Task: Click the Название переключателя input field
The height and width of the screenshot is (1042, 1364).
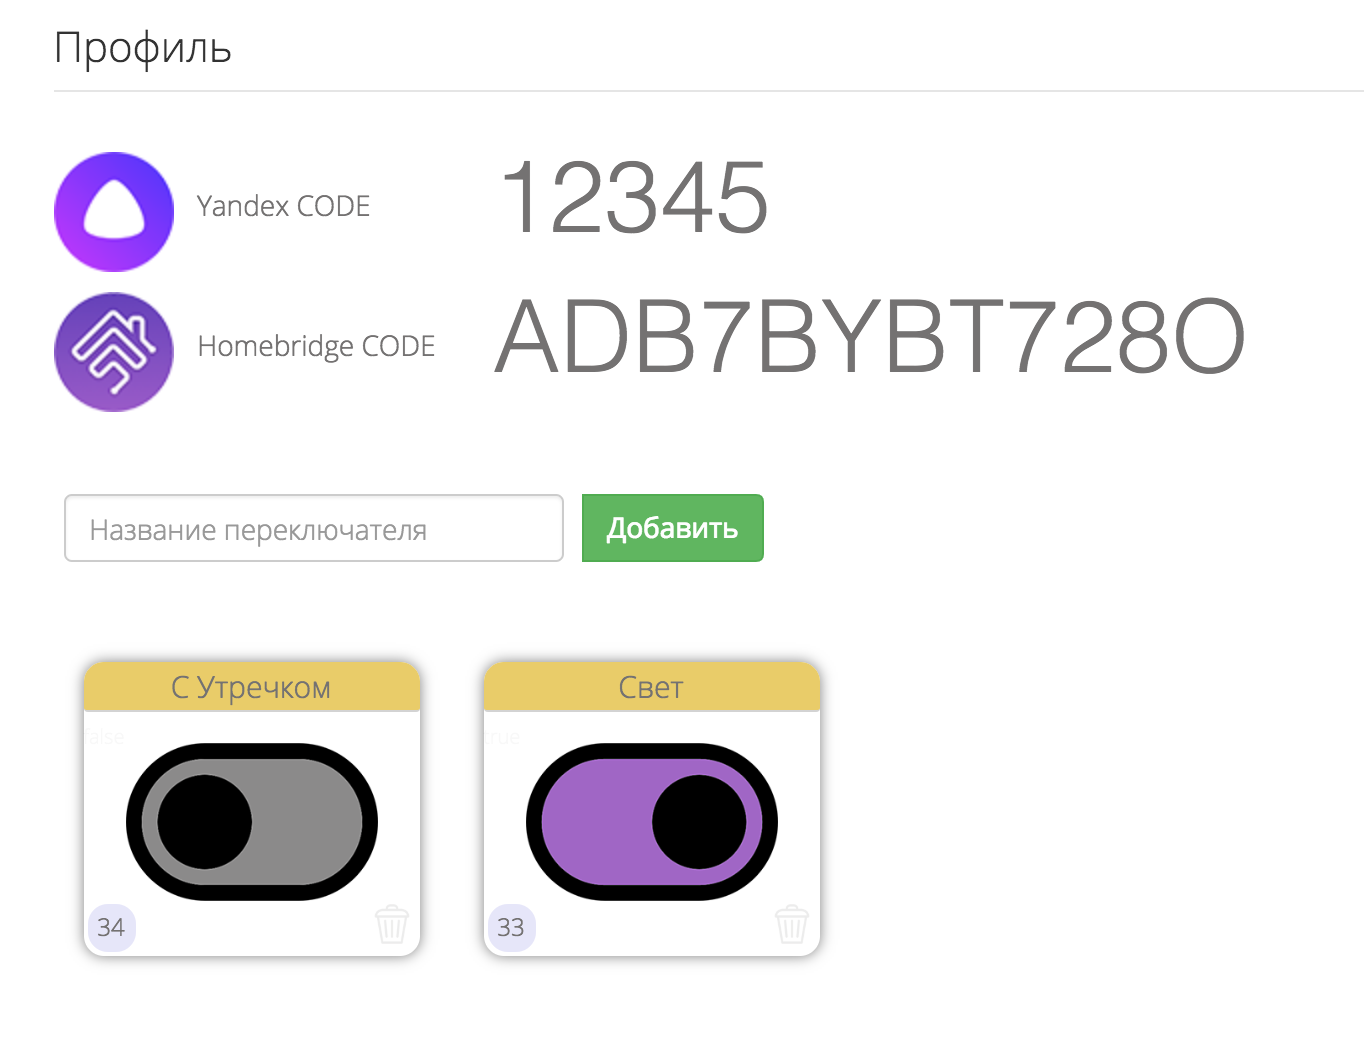Action: 313,528
